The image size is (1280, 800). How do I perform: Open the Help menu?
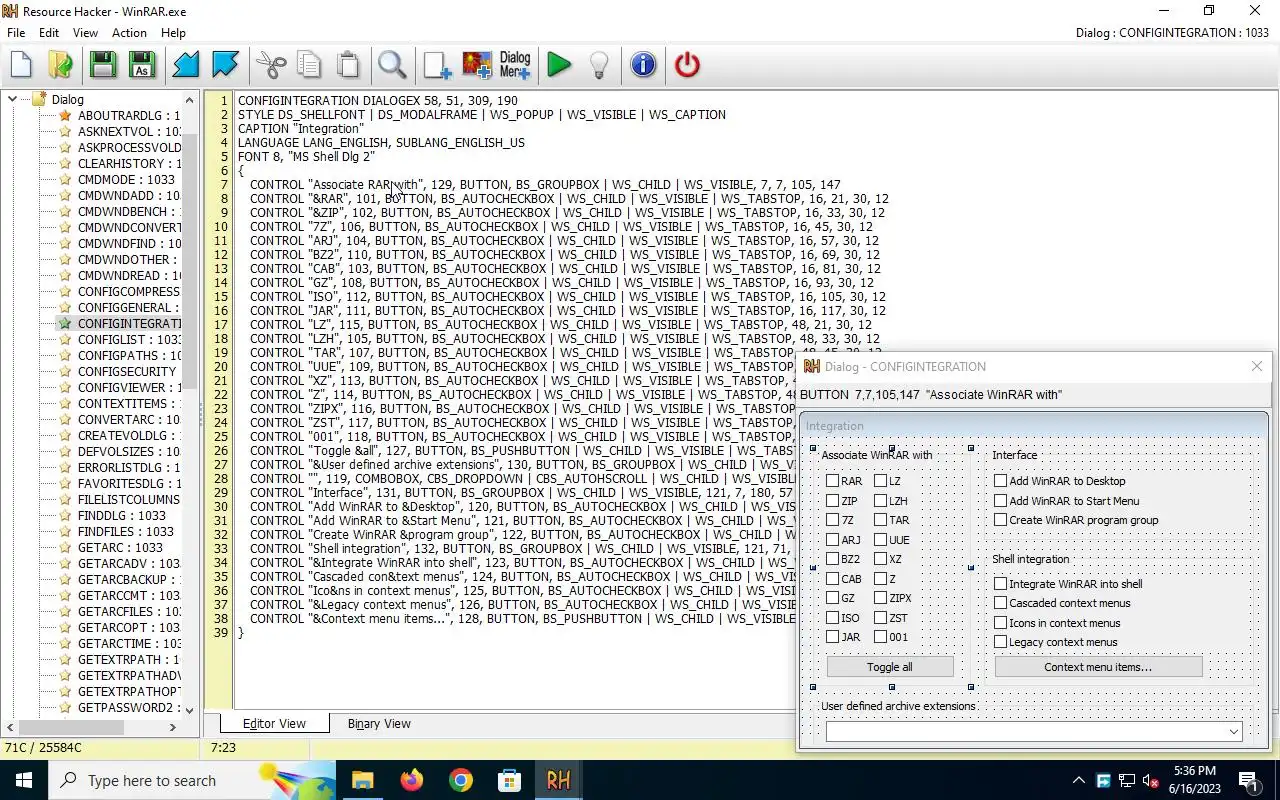173,33
